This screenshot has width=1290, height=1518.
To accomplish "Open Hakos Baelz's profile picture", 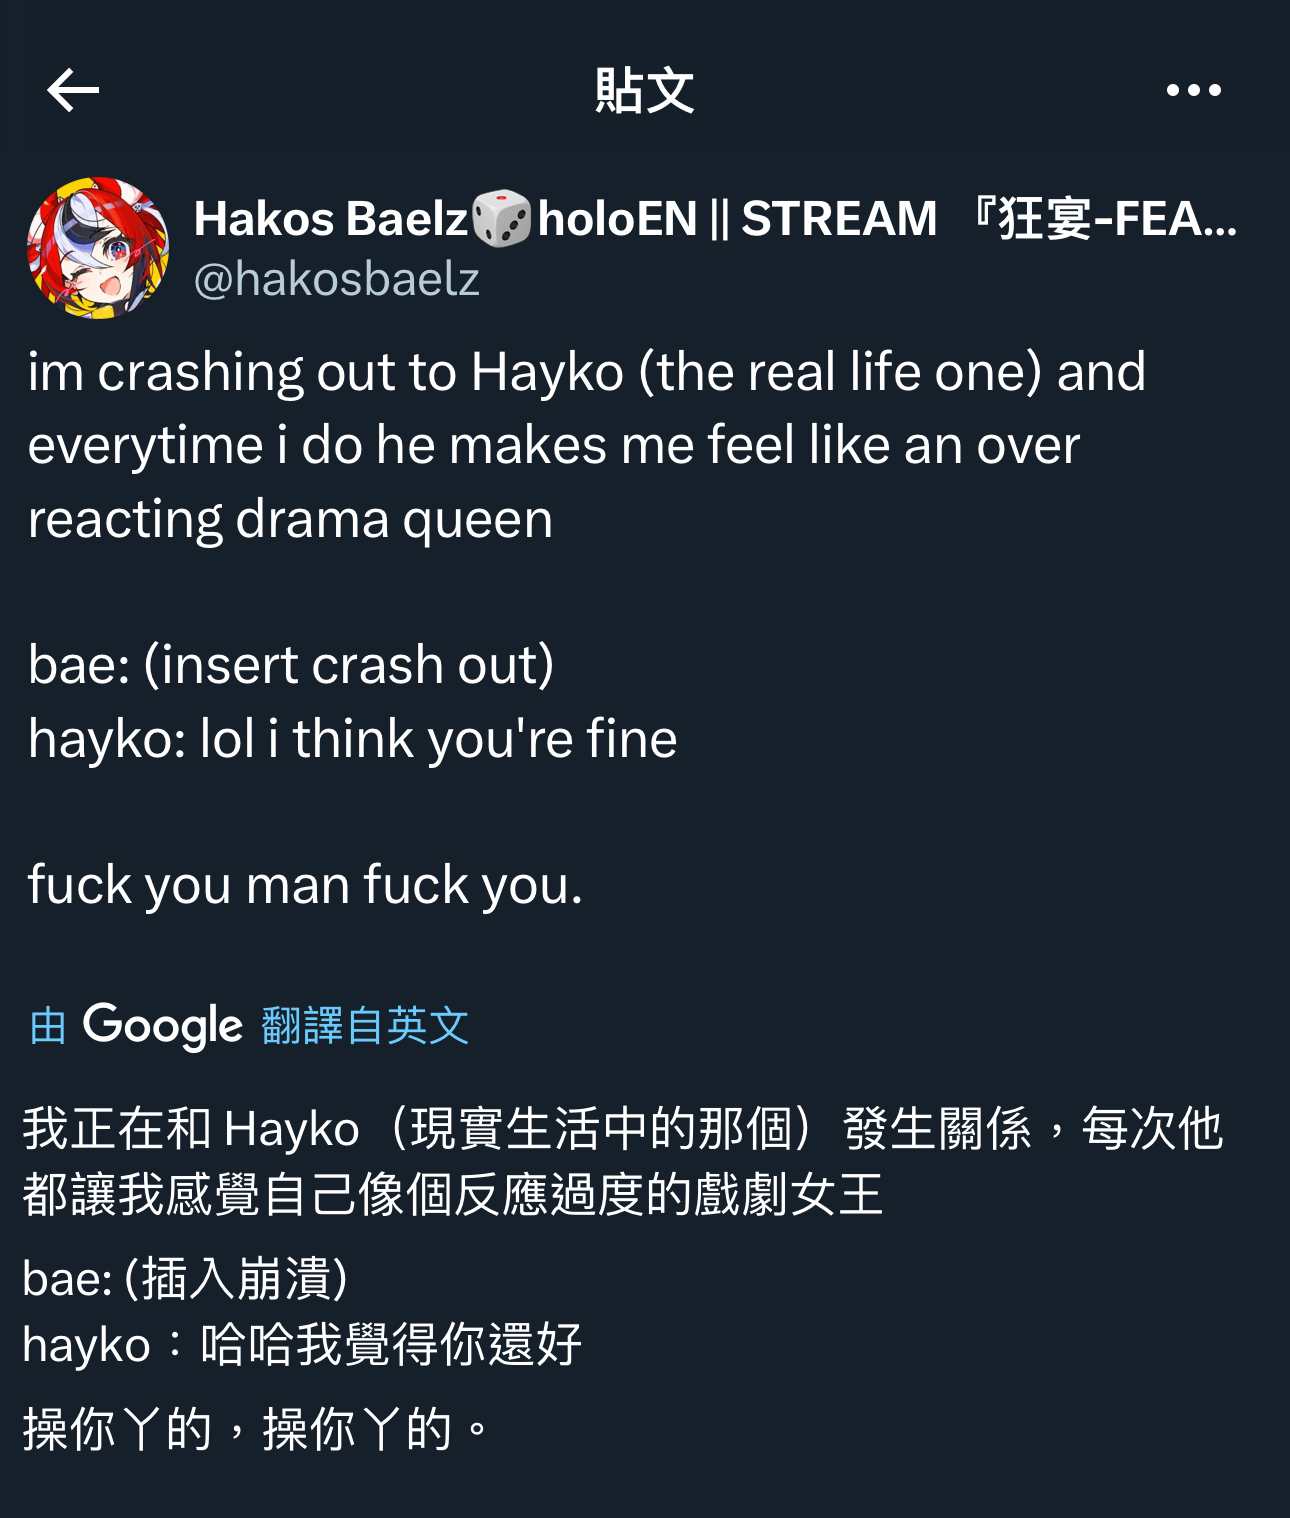I will click(98, 248).
